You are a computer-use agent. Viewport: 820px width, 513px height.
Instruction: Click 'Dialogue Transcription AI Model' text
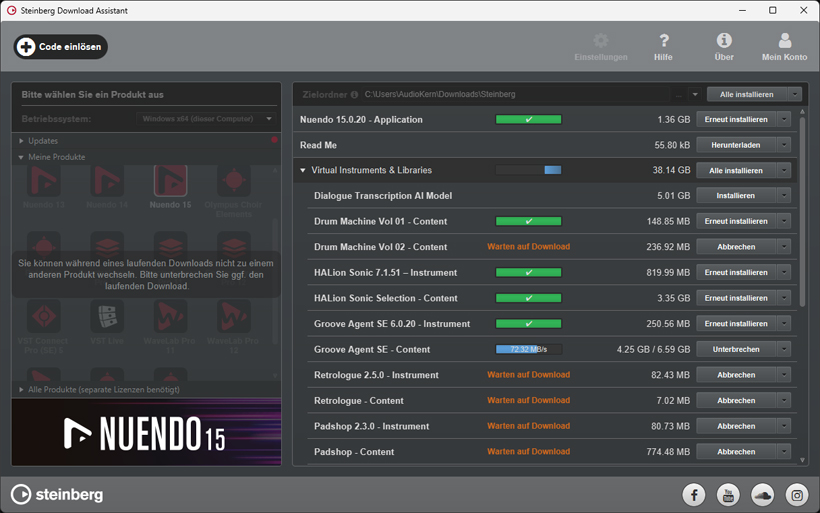click(x=383, y=196)
